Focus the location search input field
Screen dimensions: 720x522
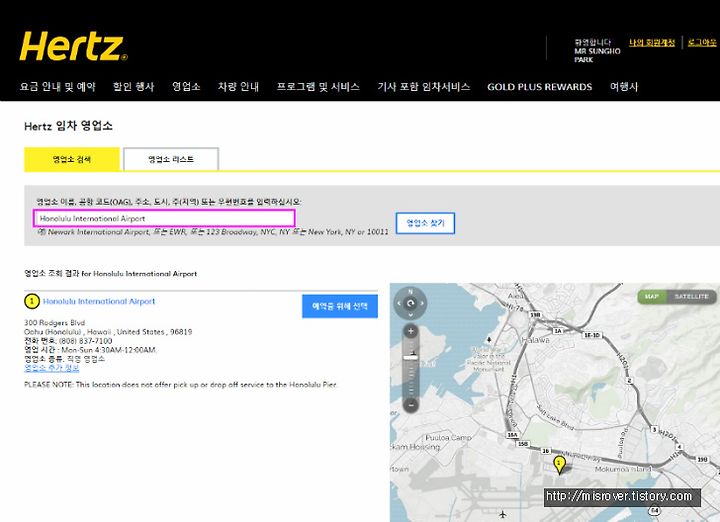click(x=164, y=219)
